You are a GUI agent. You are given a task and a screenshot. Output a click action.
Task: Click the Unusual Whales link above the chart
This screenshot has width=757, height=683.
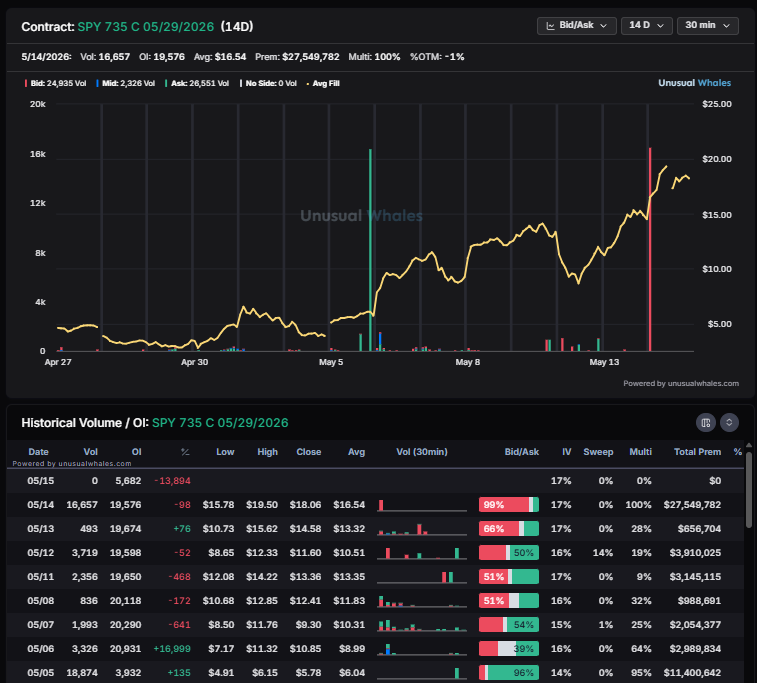click(694, 83)
